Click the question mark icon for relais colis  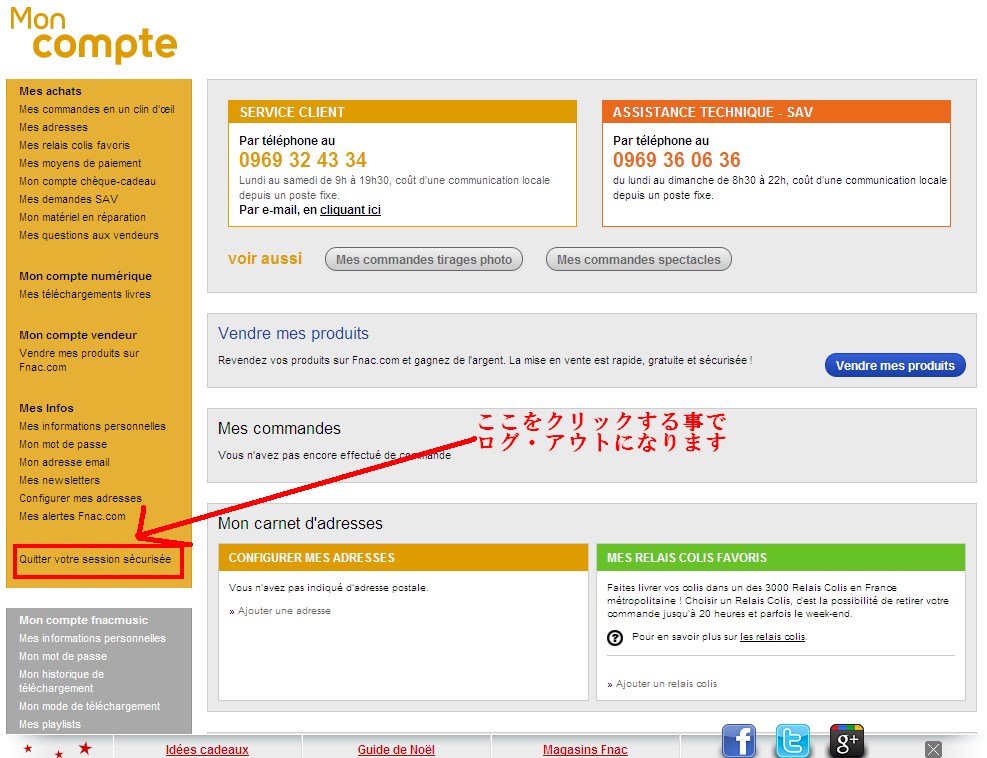[615, 638]
